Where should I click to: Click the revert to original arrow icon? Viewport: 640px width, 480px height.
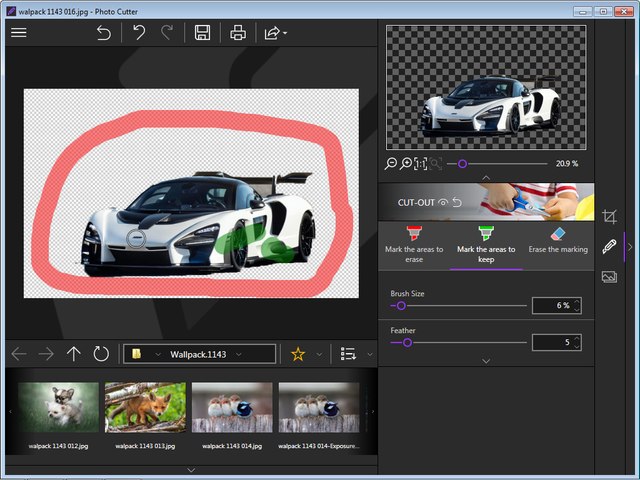pos(104,33)
